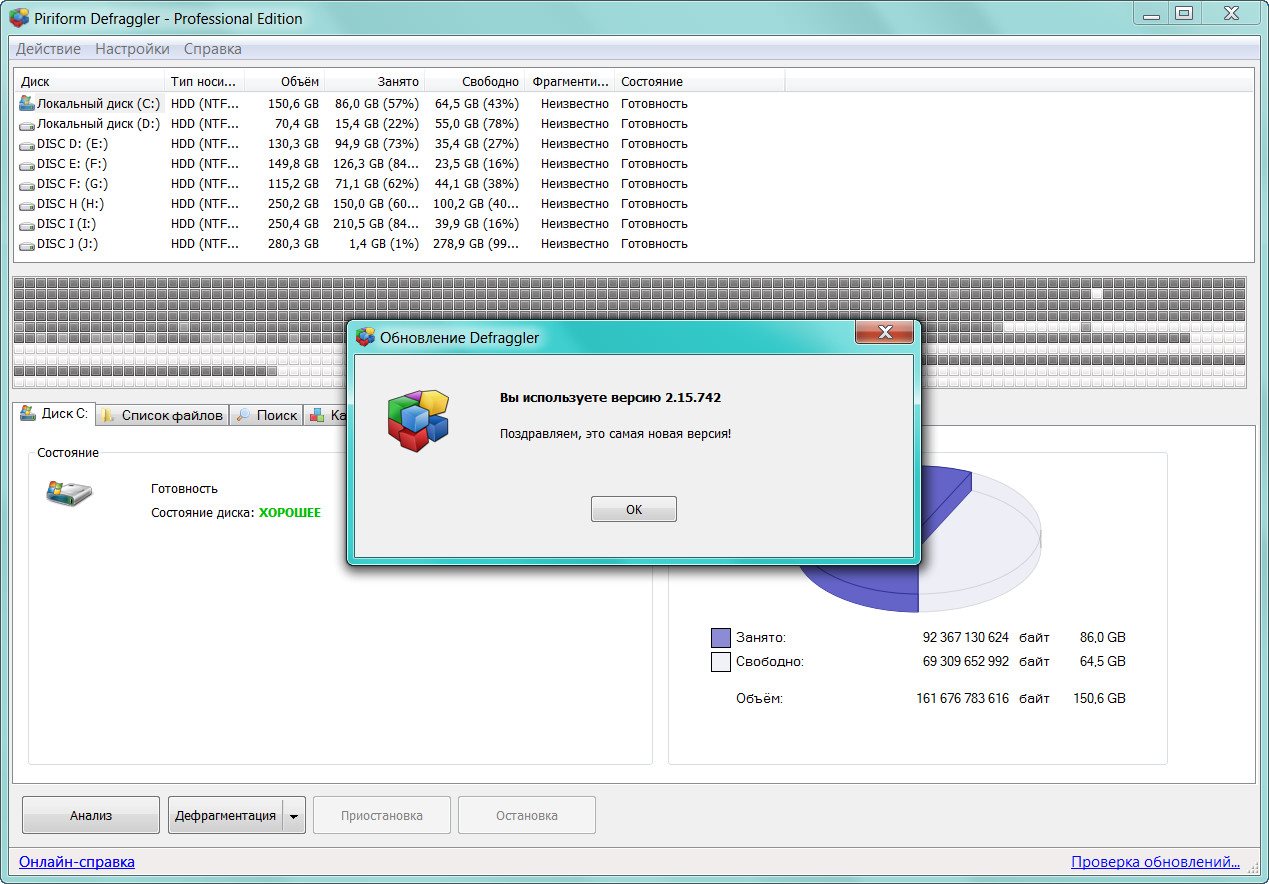Viewport: 1269px width, 884px height.
Task: Click the purple Занято legend swatch
Action: coord(721,637)
